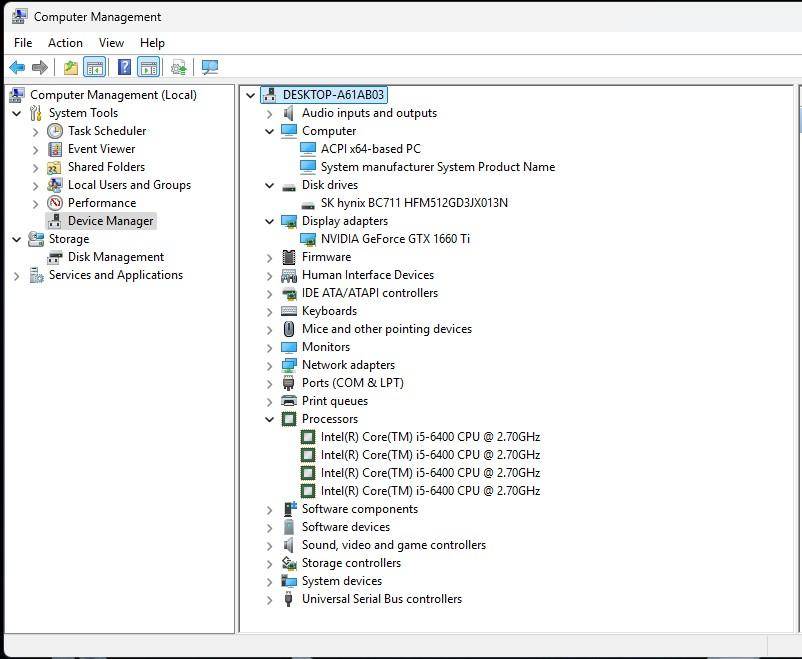Click the Back arrow in the toolbar
Screen dimensions: 802x659
coord(17,67)
